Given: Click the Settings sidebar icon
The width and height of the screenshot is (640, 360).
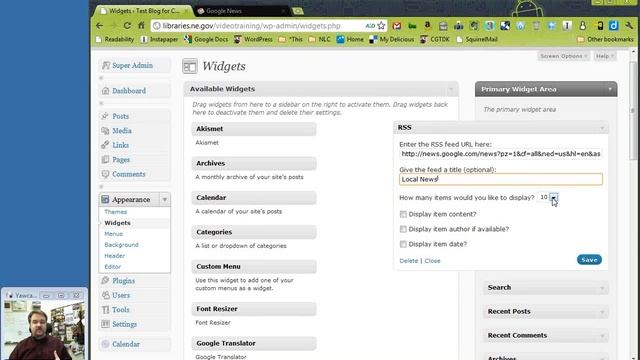Looking at the screenshot, I should pos(105,324).
